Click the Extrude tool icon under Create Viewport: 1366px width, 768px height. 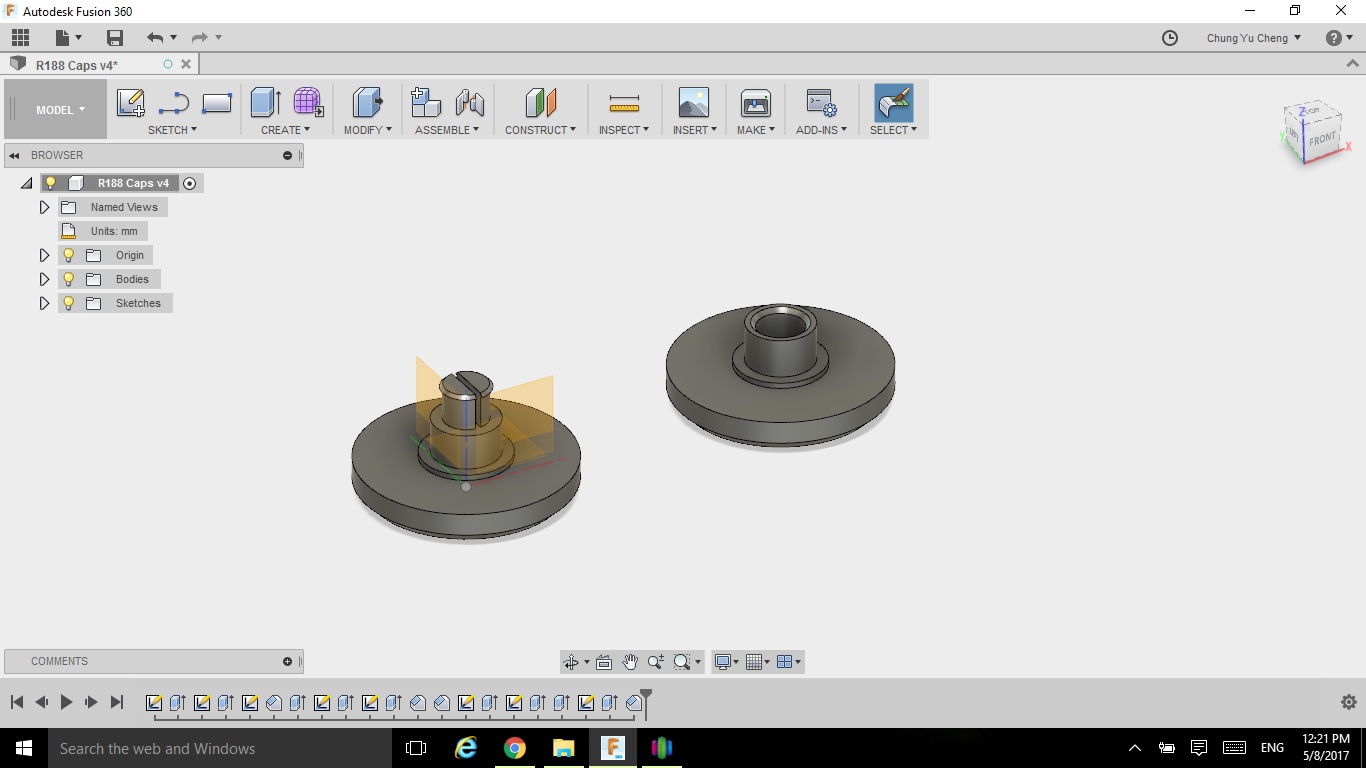coord(265,103)
